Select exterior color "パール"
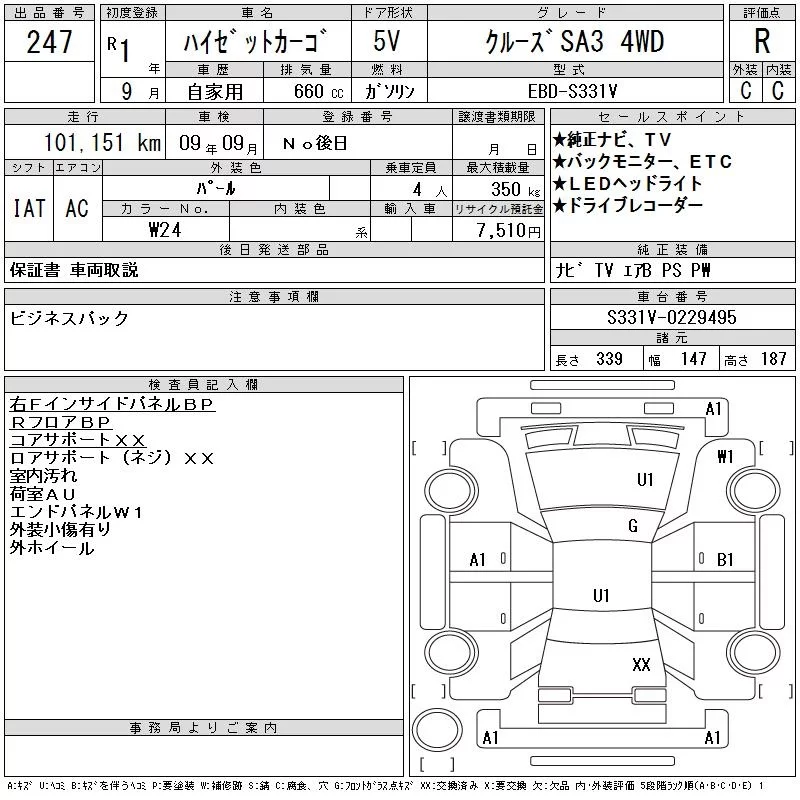 point(216,188)
